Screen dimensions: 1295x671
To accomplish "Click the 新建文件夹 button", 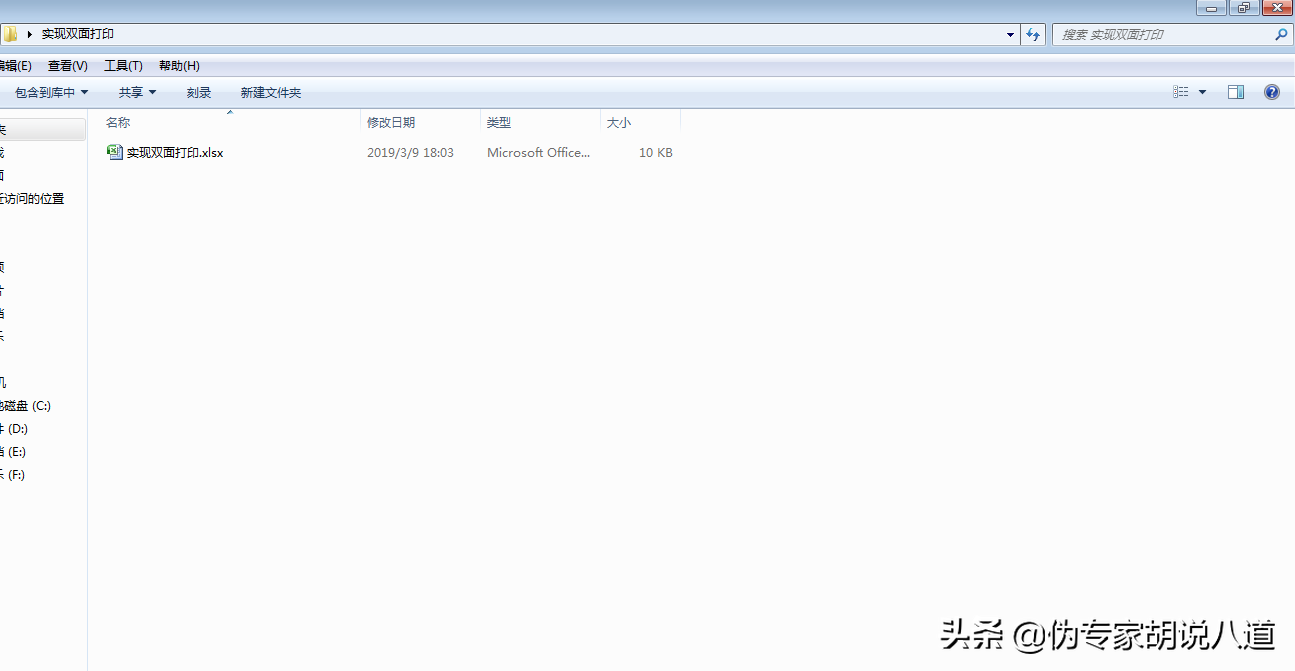I will 271,92.
